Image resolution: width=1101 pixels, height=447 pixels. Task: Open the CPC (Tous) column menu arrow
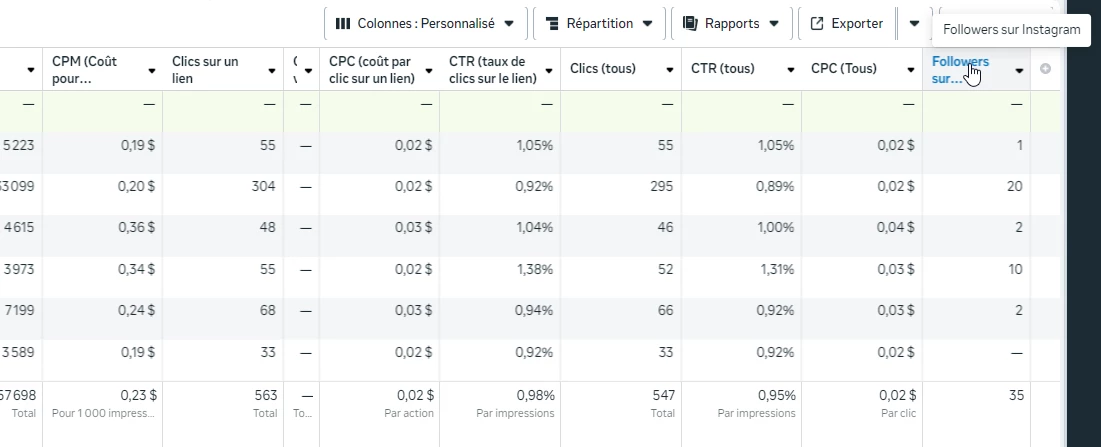(911, 70)
